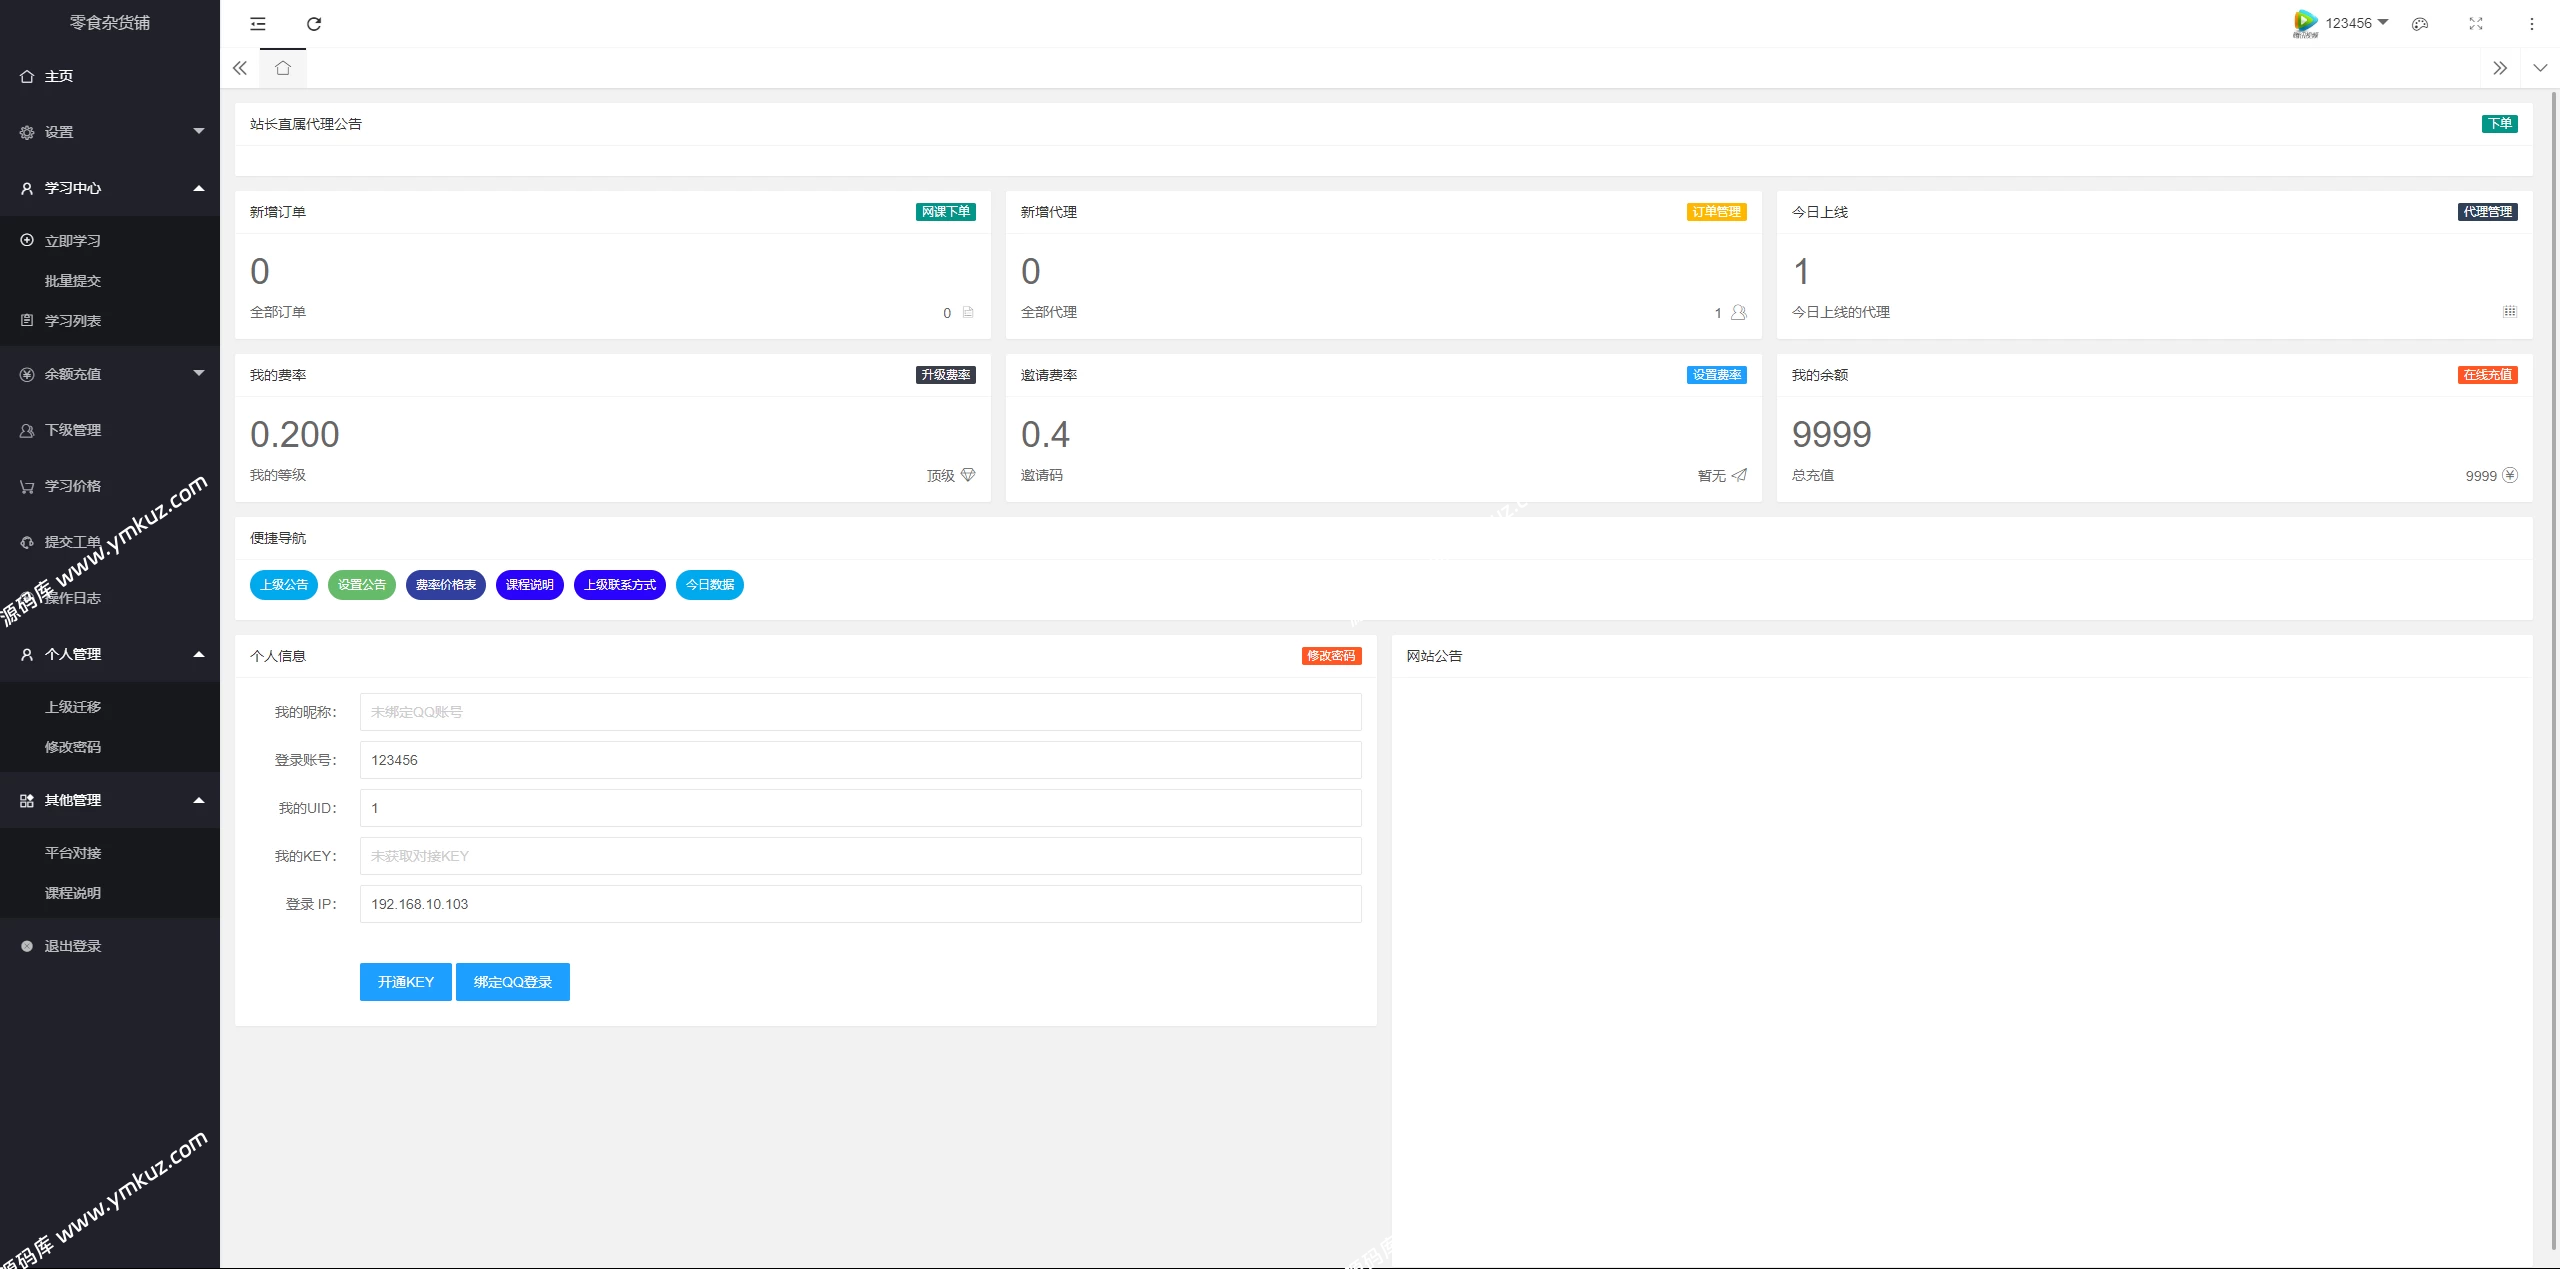Click the 我的昵称 input field
Viewport: 2560px width, 1269px height.
tap(860, 712)
